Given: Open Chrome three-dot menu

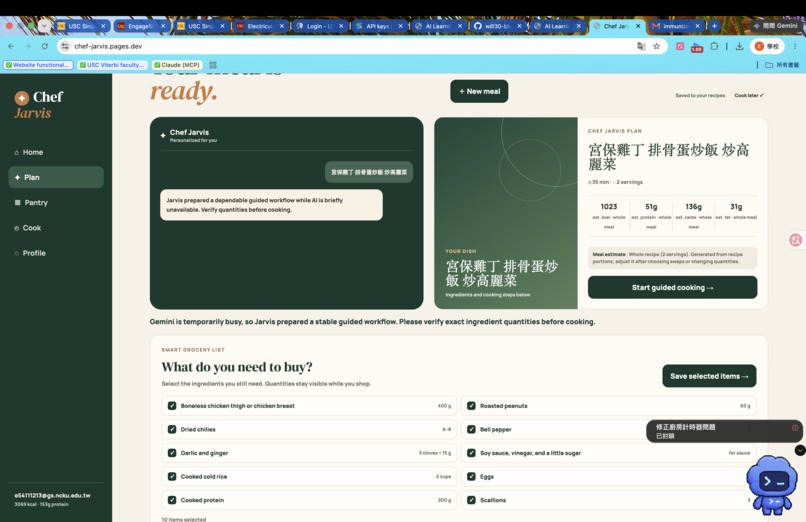Looking at the screenshot, I should [795, 46].
